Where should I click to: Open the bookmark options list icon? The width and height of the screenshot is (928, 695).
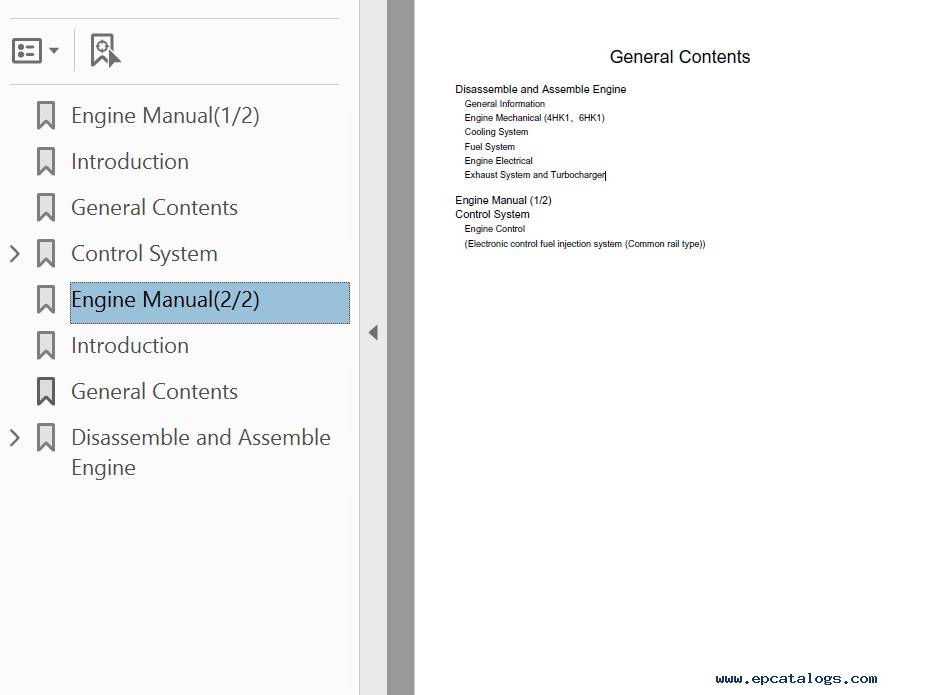click(27, 51)
